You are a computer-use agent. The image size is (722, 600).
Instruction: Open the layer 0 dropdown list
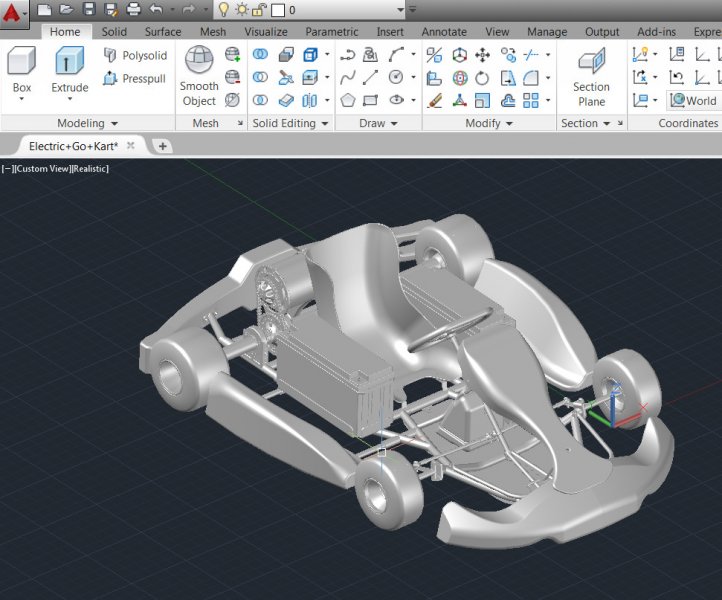400,10
